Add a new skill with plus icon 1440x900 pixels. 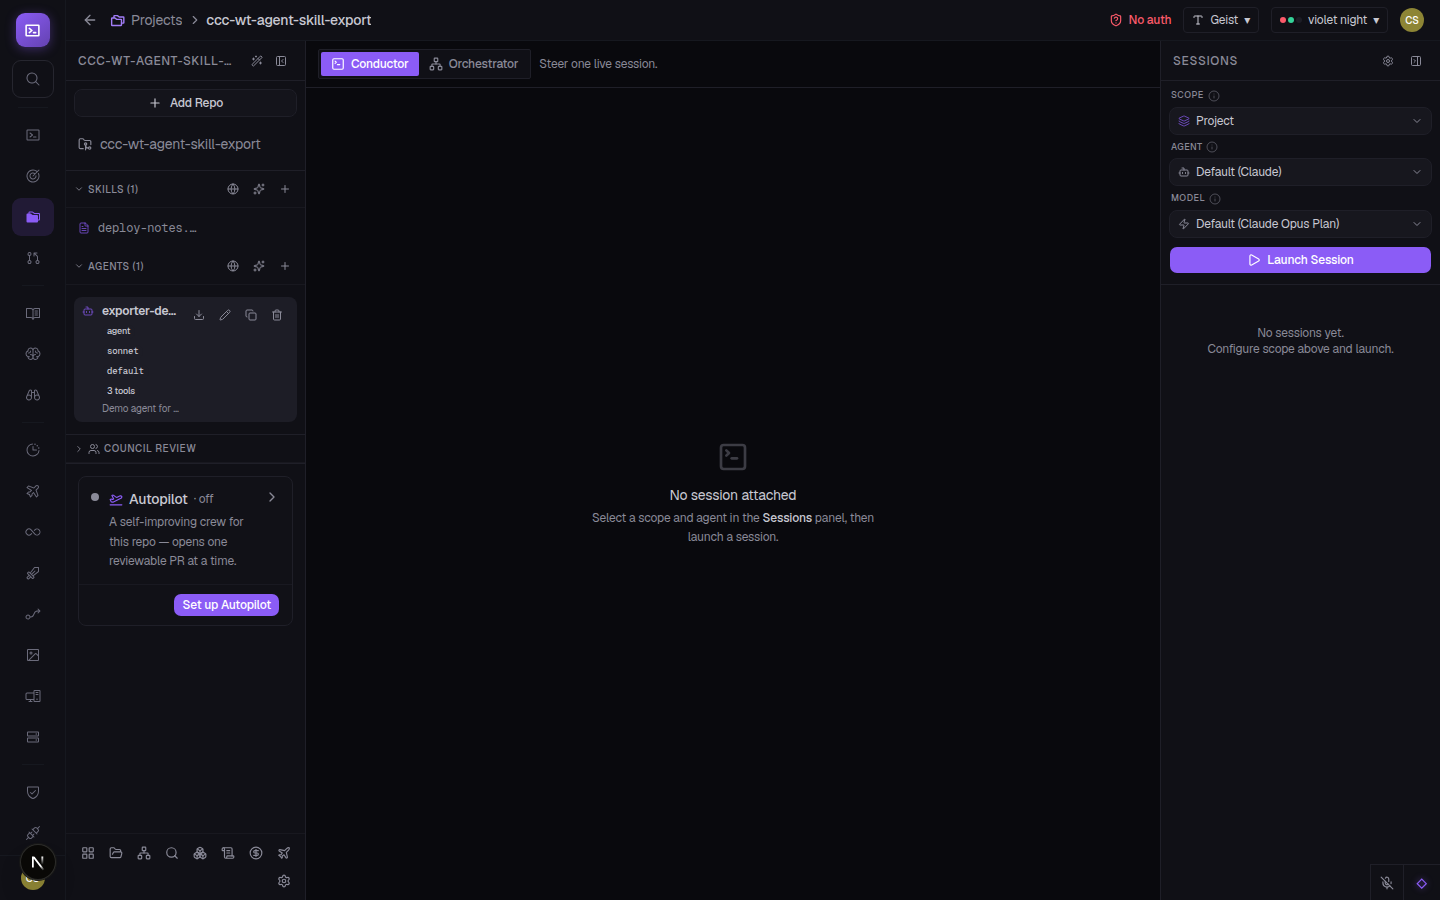(x=285, y=189)
